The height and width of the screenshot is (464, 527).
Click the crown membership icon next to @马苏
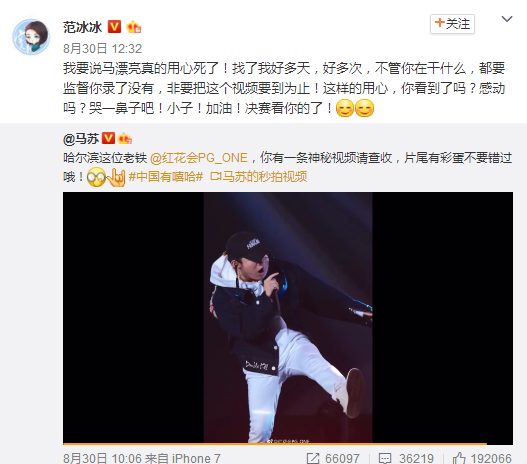pos(124,138)
